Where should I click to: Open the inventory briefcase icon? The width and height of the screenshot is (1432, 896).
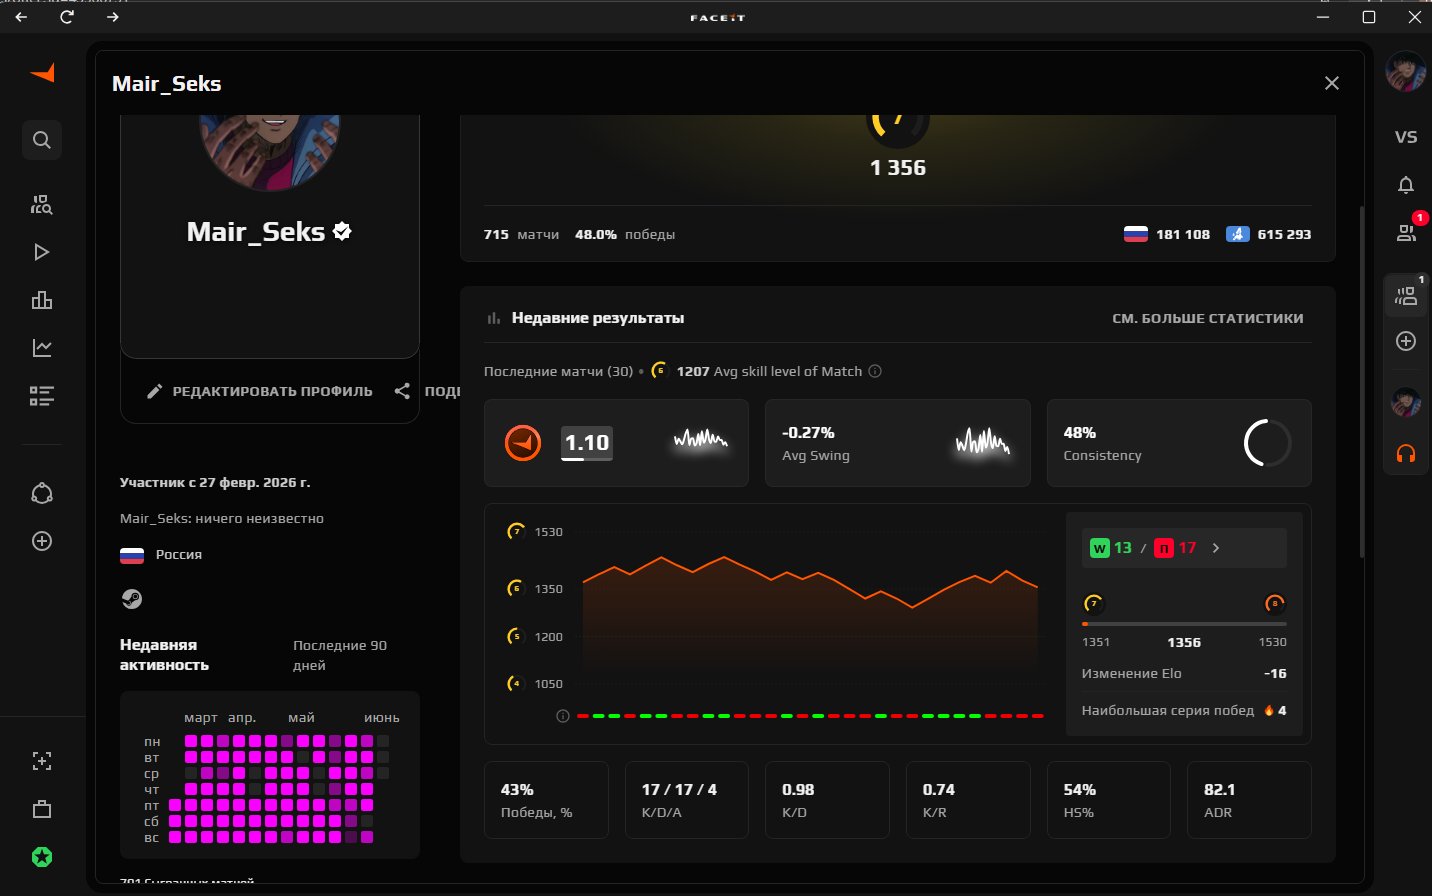pos(42,809)
